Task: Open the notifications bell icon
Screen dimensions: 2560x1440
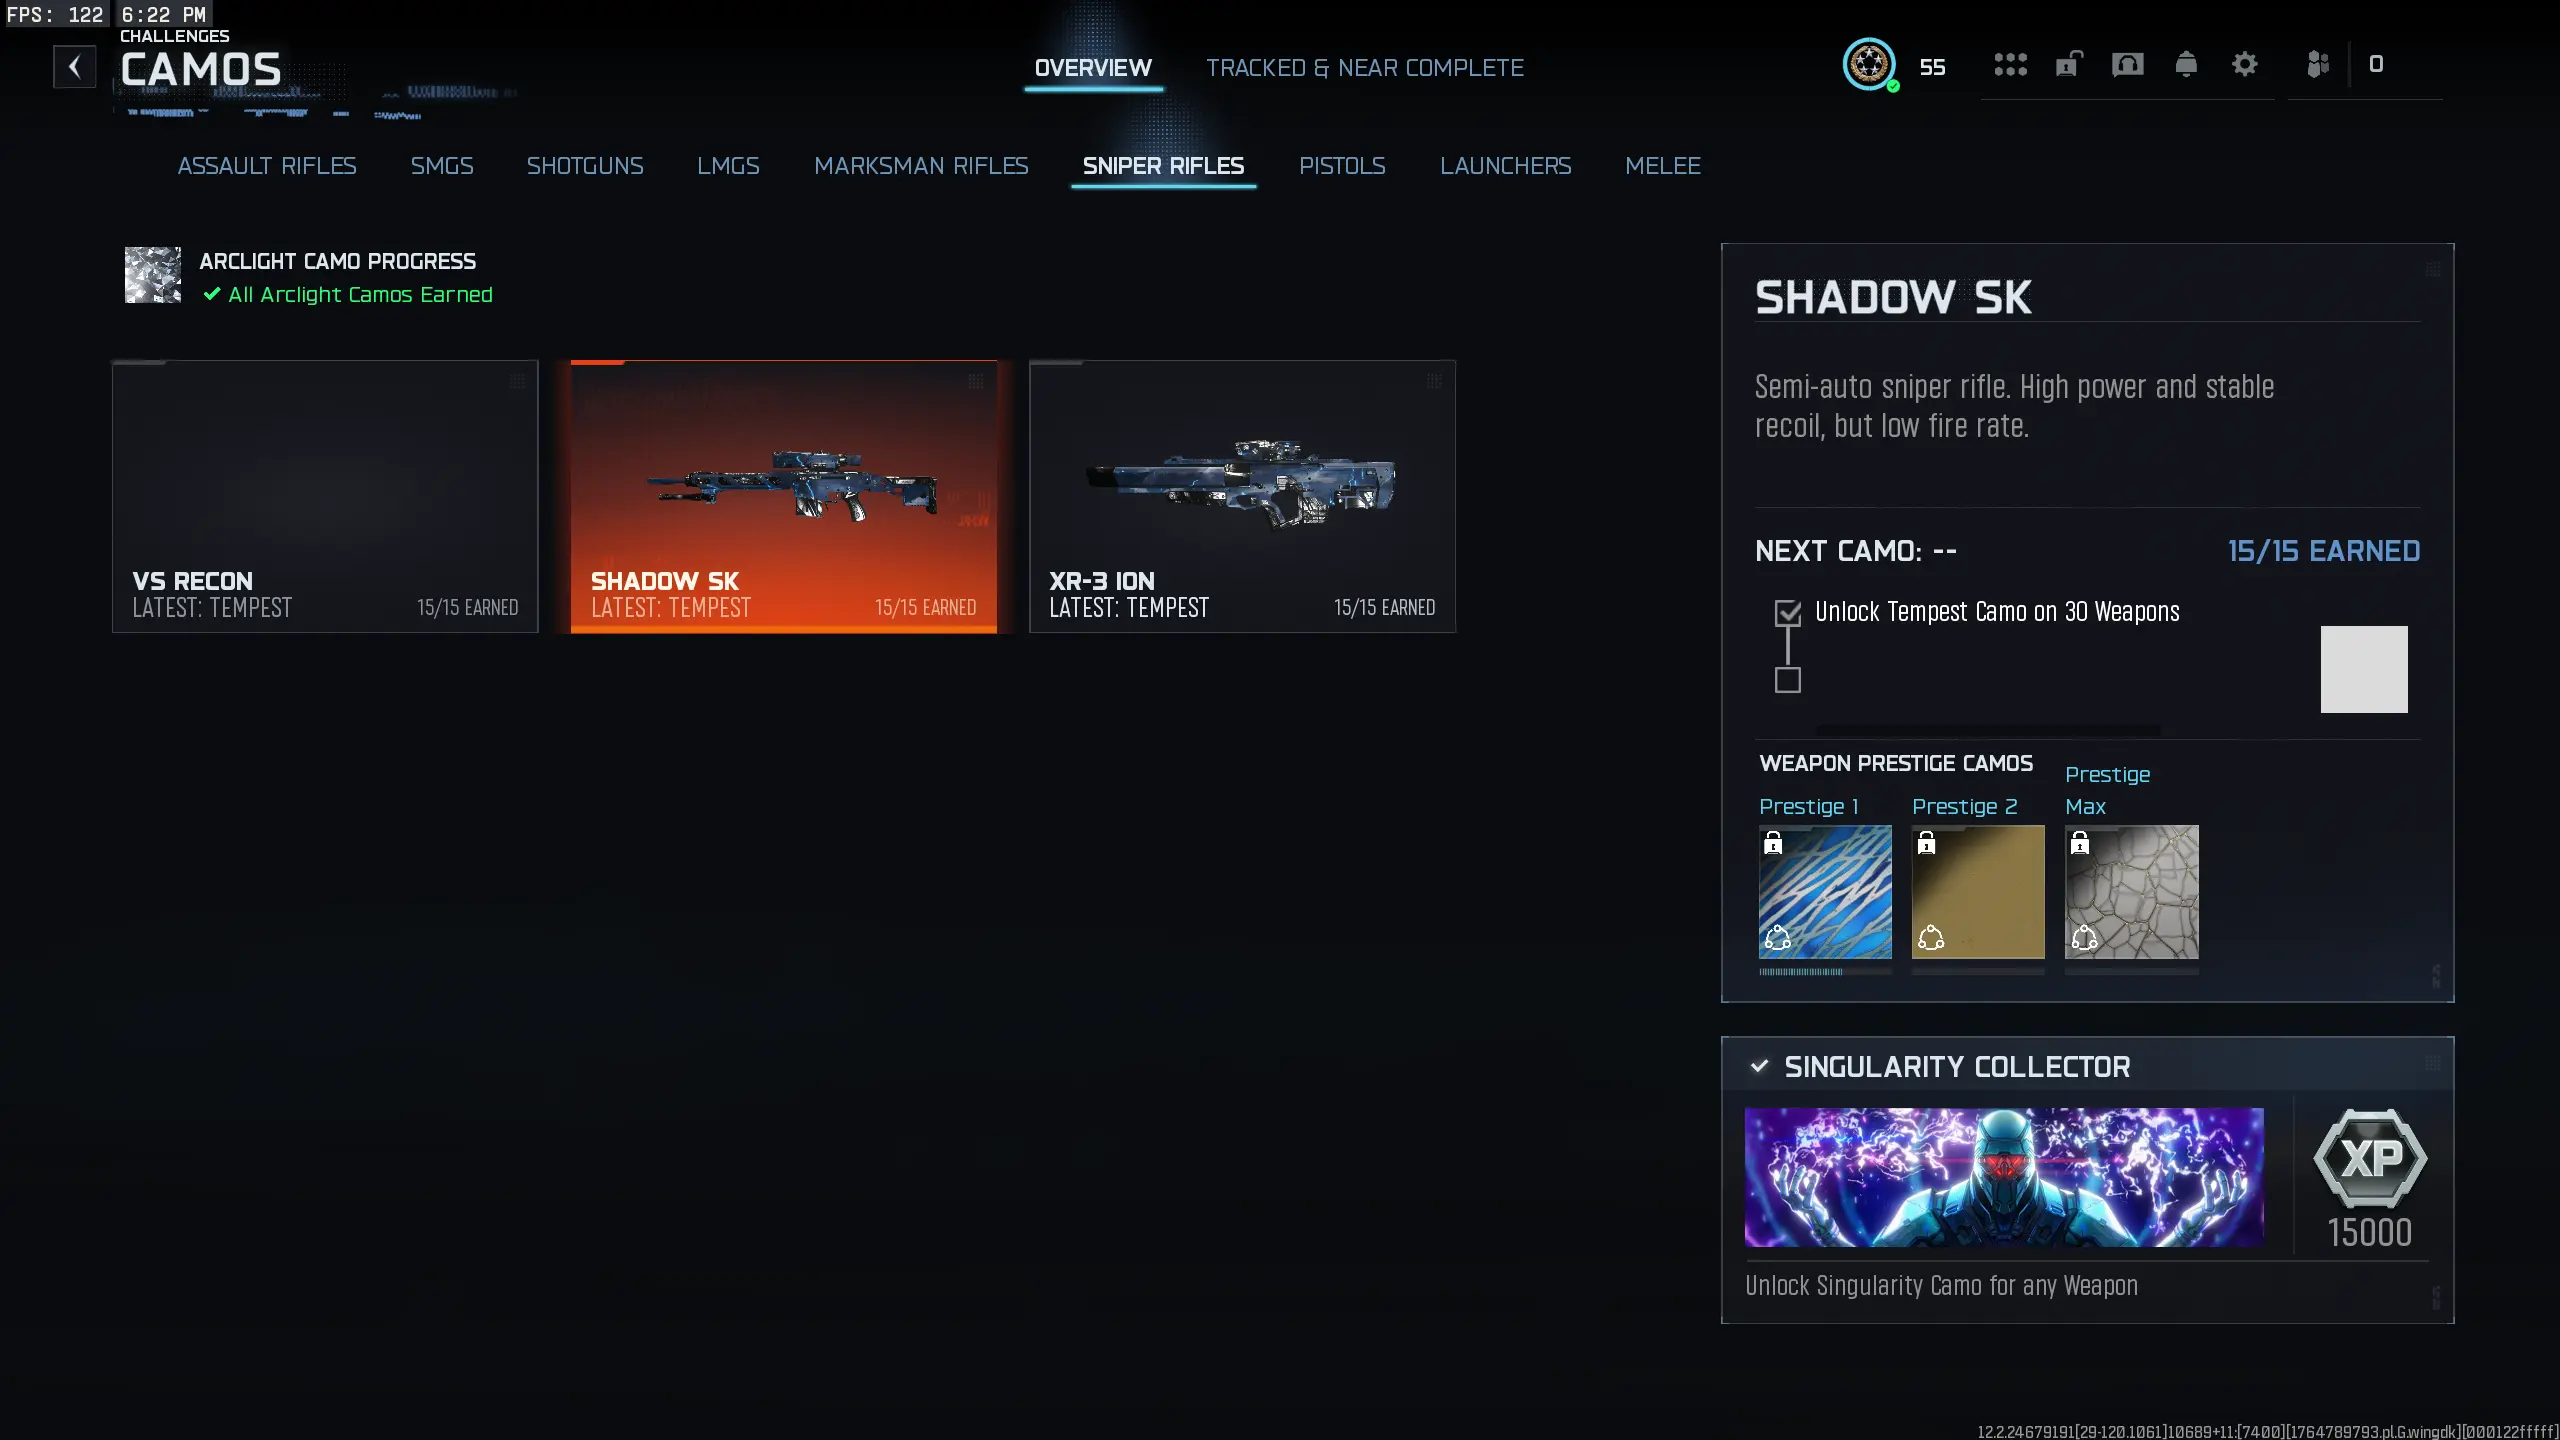Action: (x=2186, y=65)
